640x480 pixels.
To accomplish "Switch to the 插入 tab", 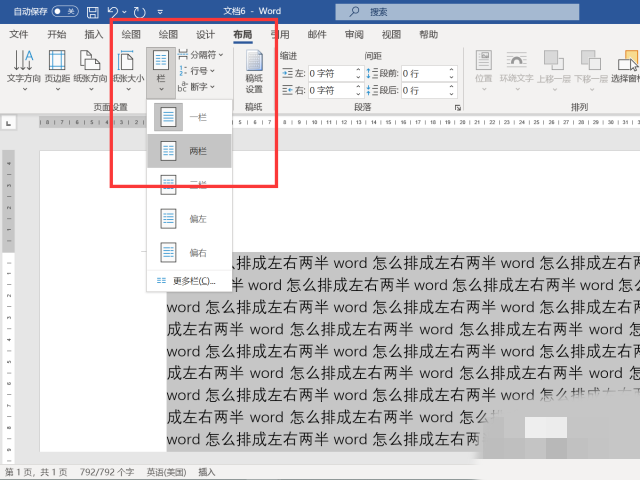I will click(93, 35).
